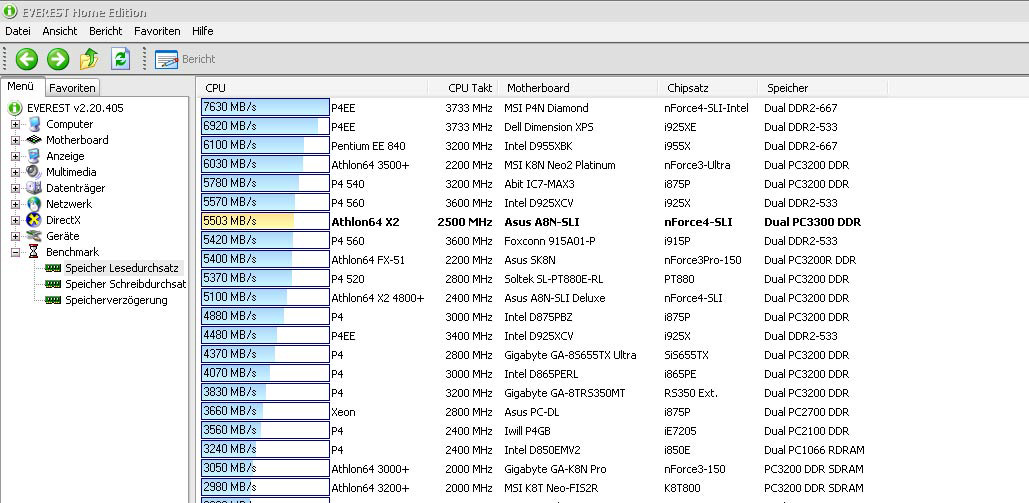Go back with the green left arrow
The width and height of the screenshot is (1029, 503).
click(x=26, y=59)
